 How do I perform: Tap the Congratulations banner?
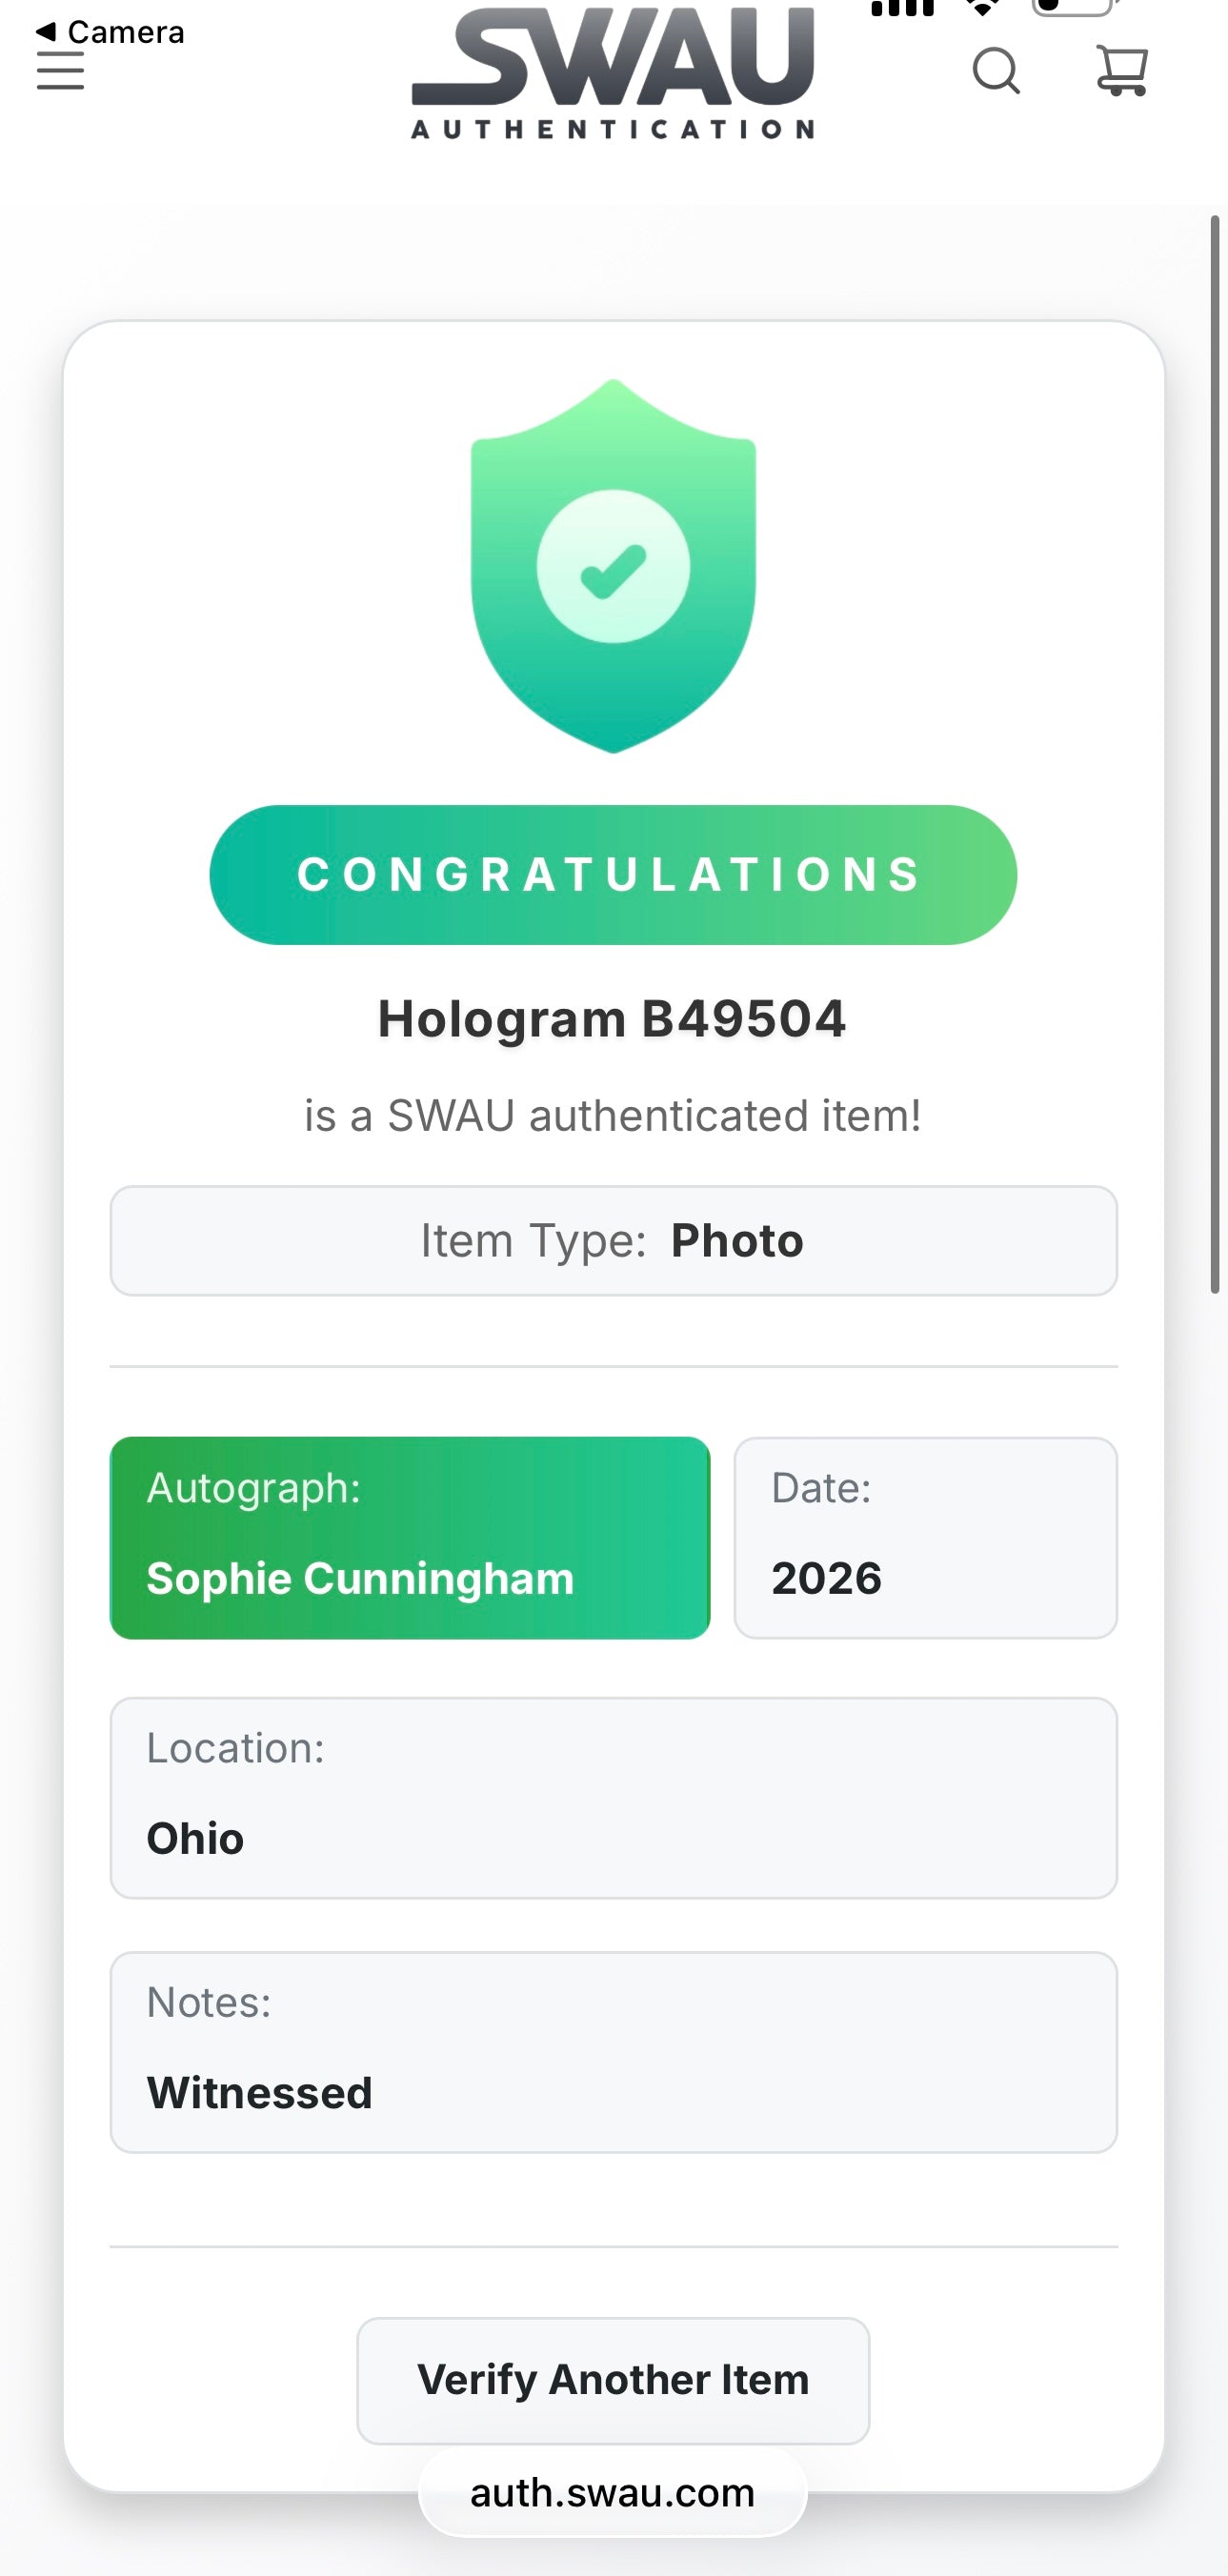pyautogui.click(x=613, y=875)
